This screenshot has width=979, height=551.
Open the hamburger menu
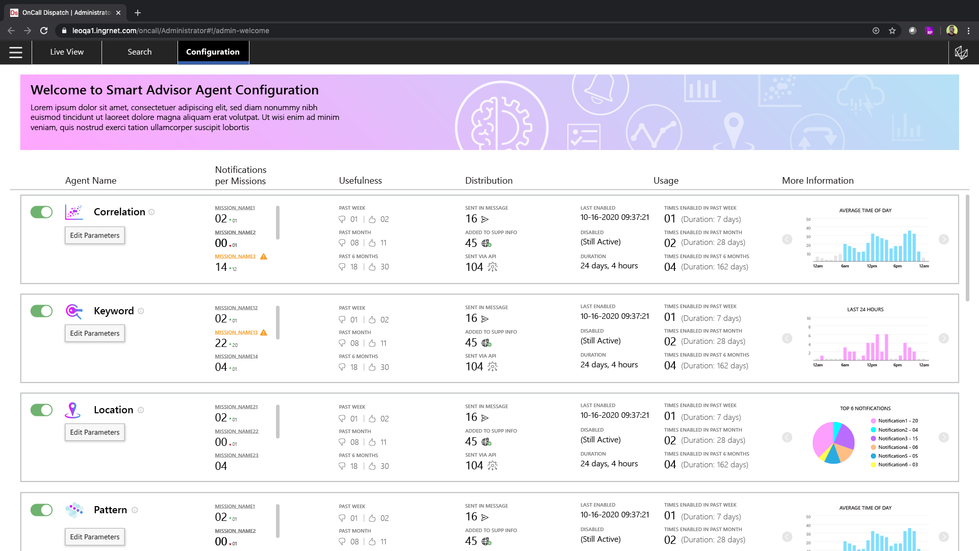[16, 52]
